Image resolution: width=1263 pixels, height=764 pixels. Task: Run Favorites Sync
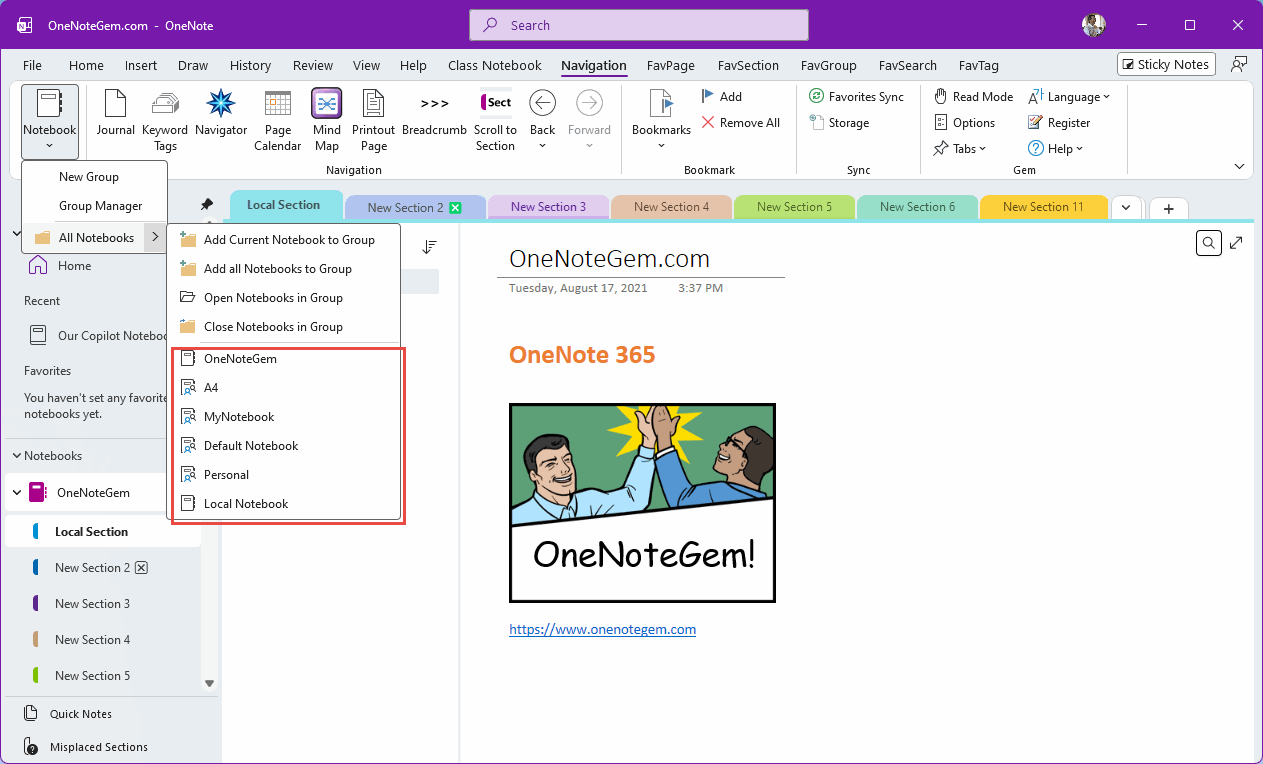tap(856, 97)
